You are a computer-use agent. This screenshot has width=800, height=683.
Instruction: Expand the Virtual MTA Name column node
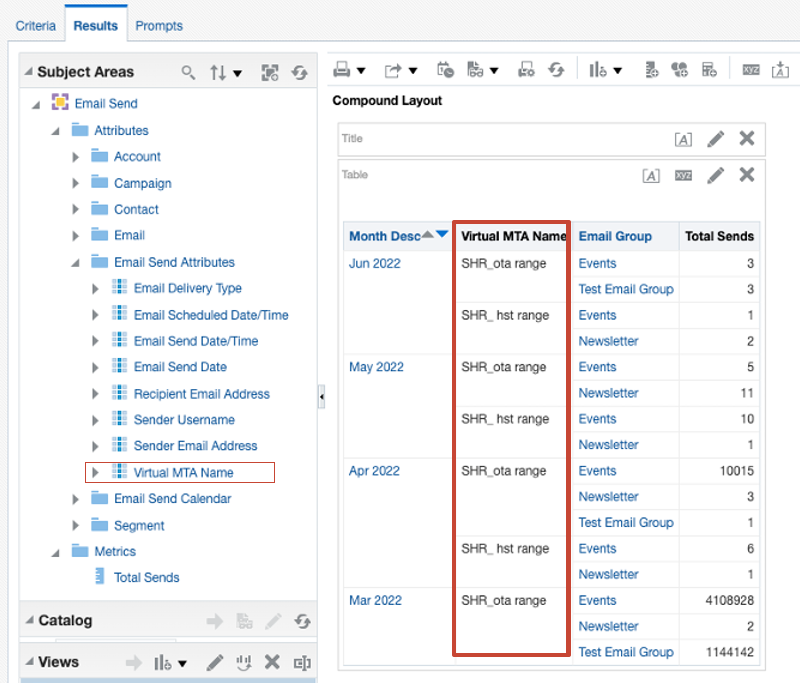click(96, 472)
